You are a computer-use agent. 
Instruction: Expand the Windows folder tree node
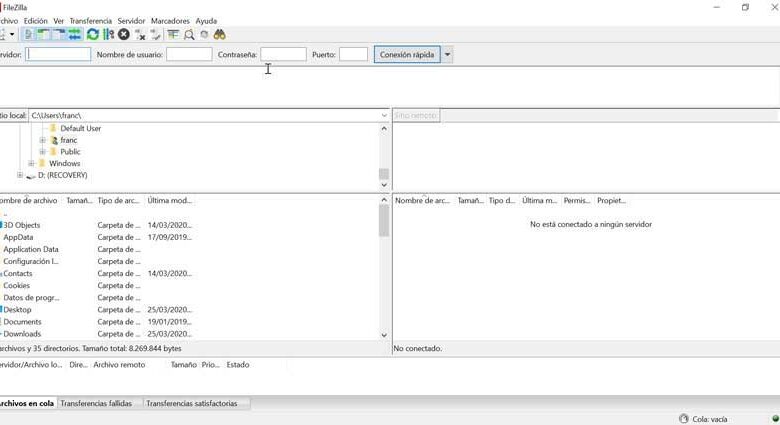[31, 163]
